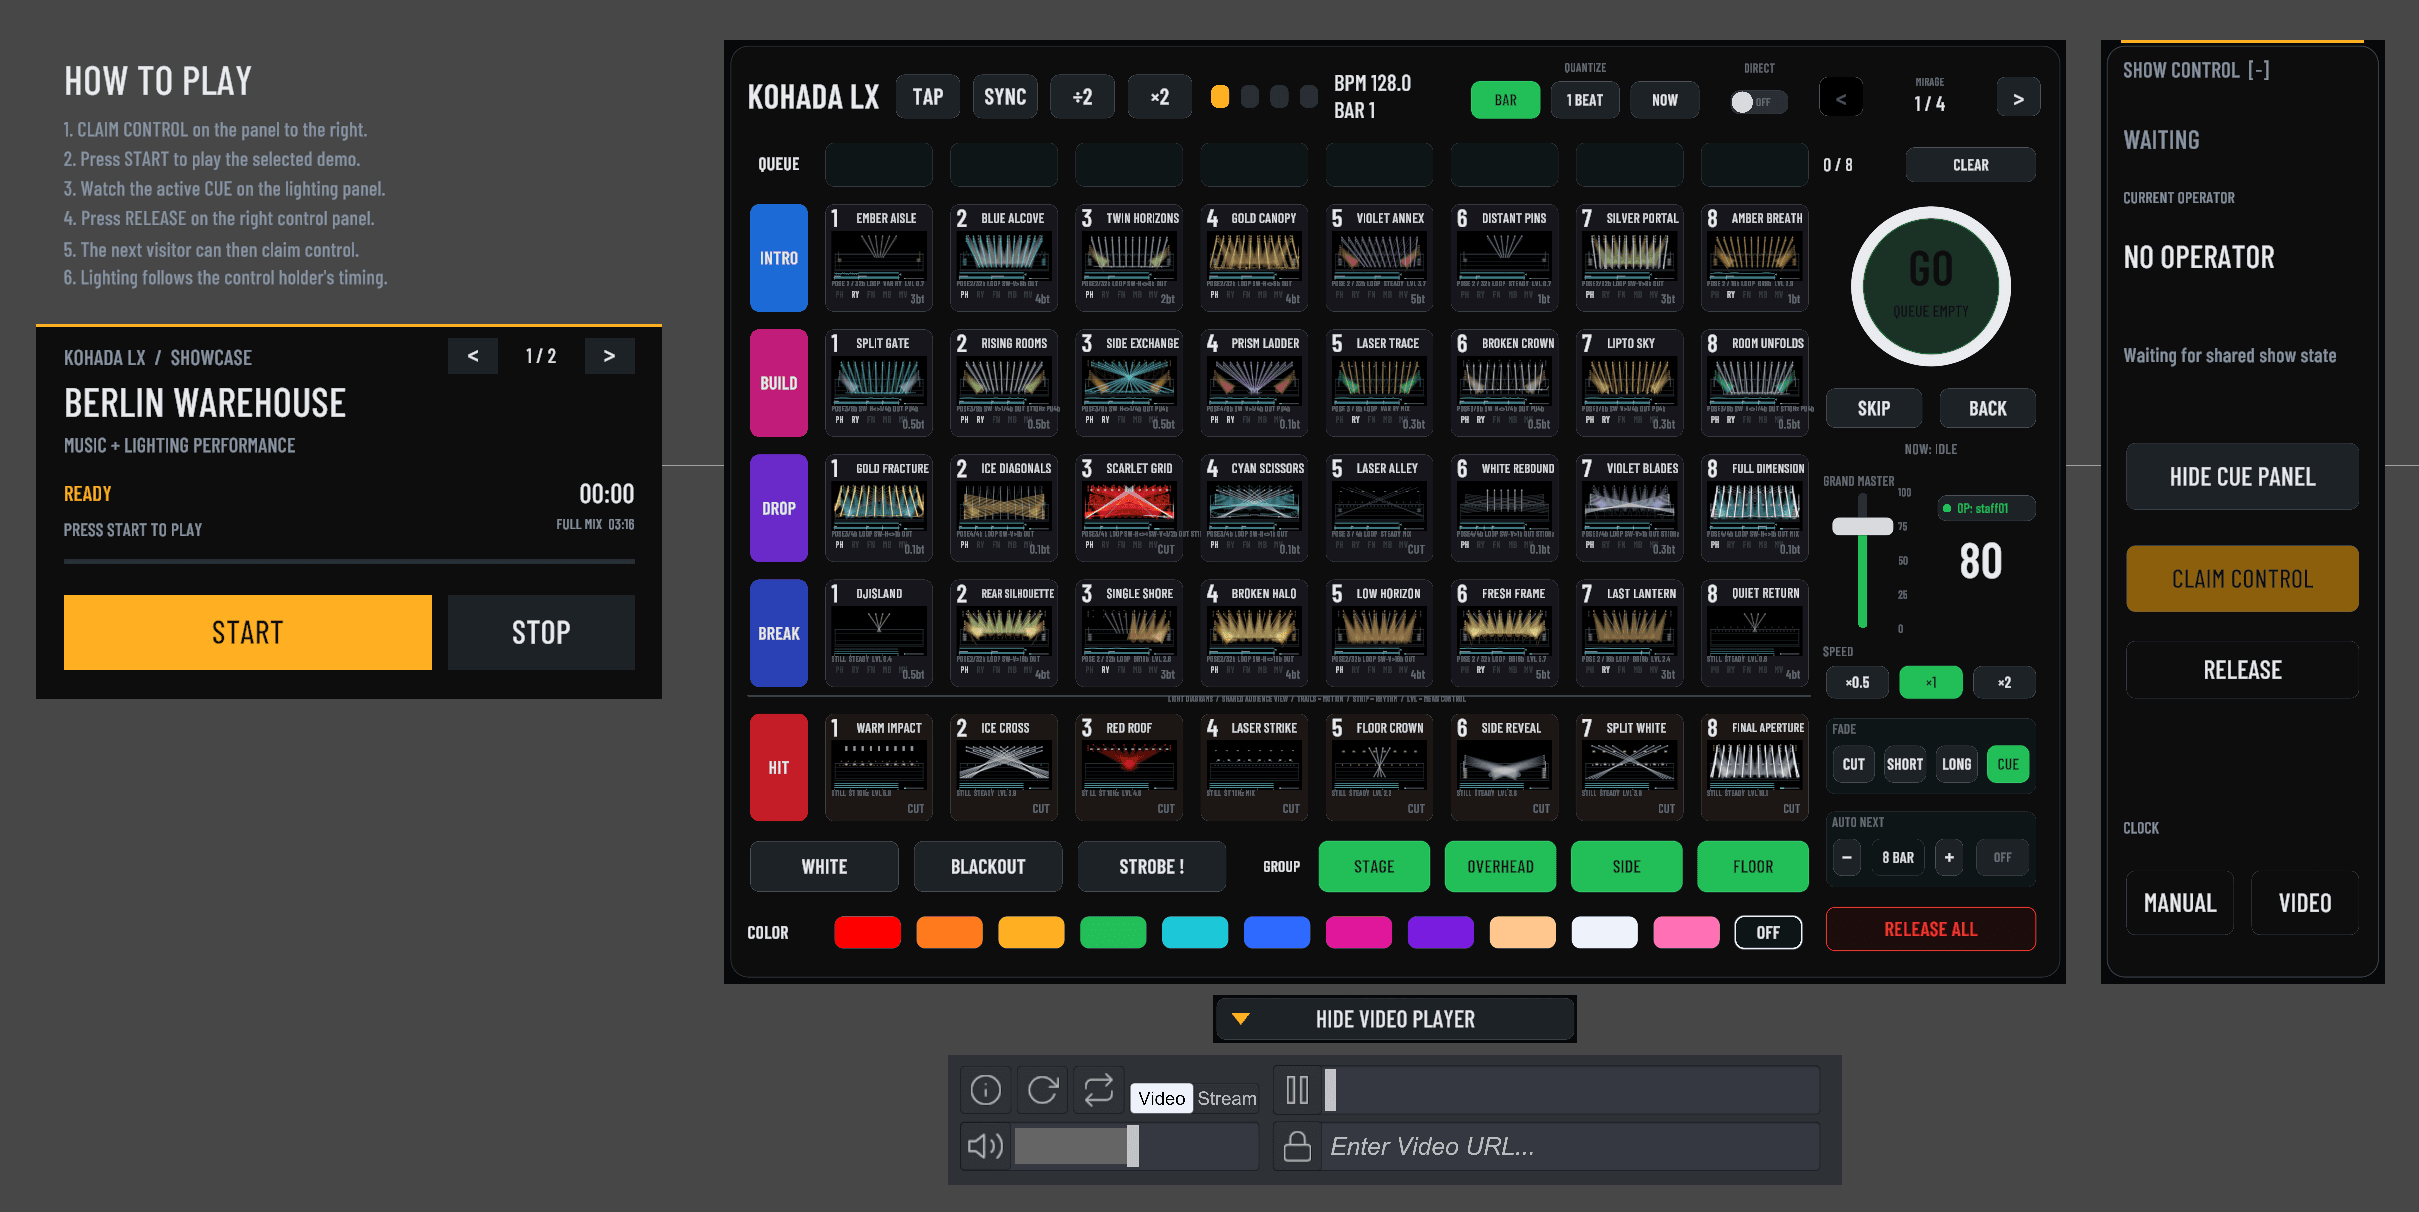Set quantize to BAR
Viewport: 2419px width, 1212px height.
(1505, 100)
